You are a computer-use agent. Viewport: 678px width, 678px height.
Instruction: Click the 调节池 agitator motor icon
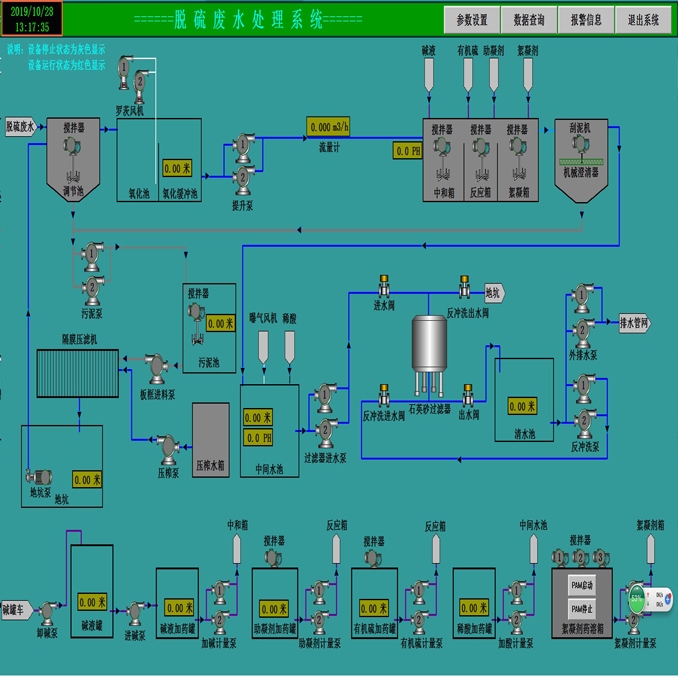click(72, 146)
